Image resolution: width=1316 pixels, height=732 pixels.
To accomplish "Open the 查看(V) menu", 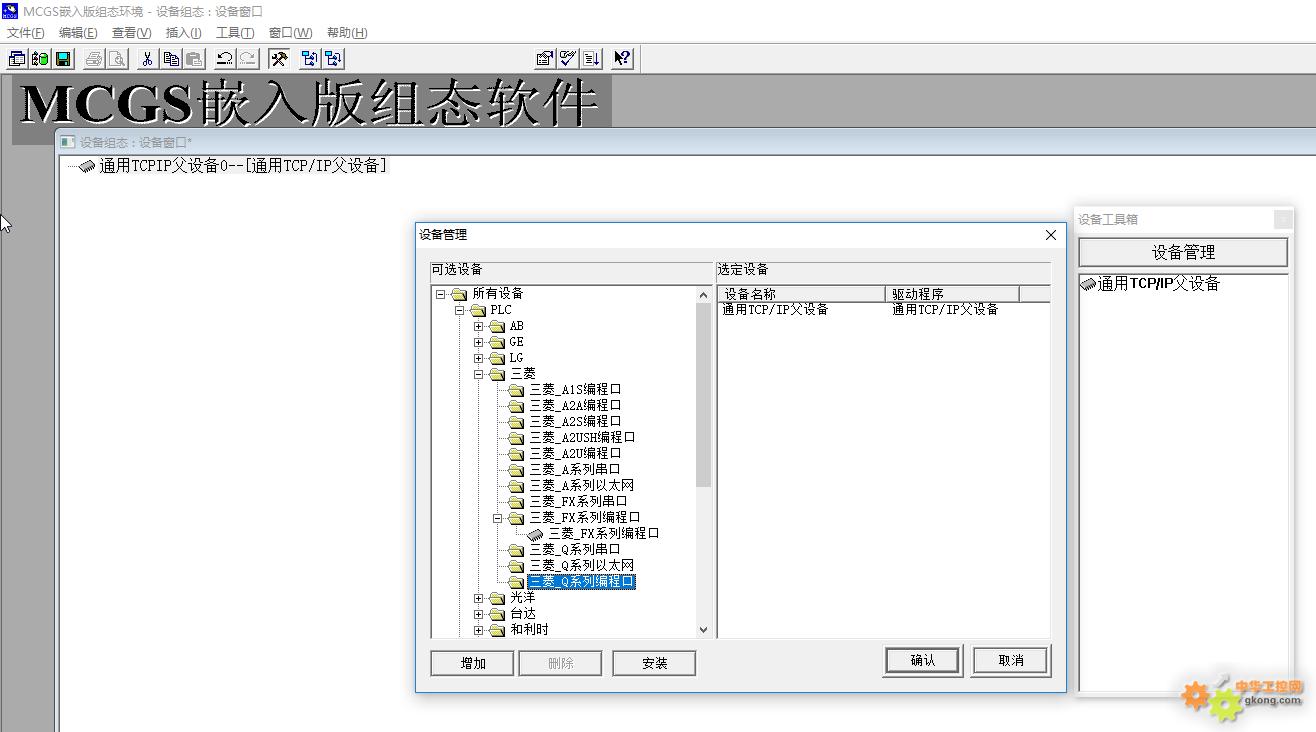I will coord(131,33).
